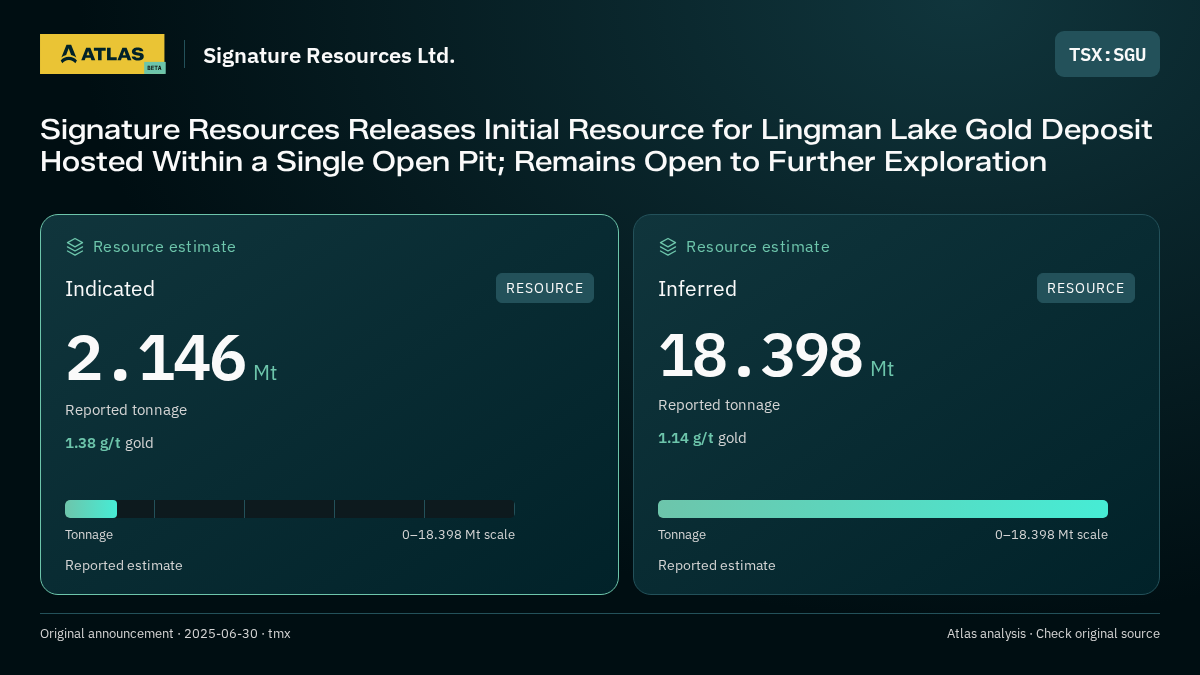
Task: Select the 18.398 Mt tonnage value
Action: [776, 355]
